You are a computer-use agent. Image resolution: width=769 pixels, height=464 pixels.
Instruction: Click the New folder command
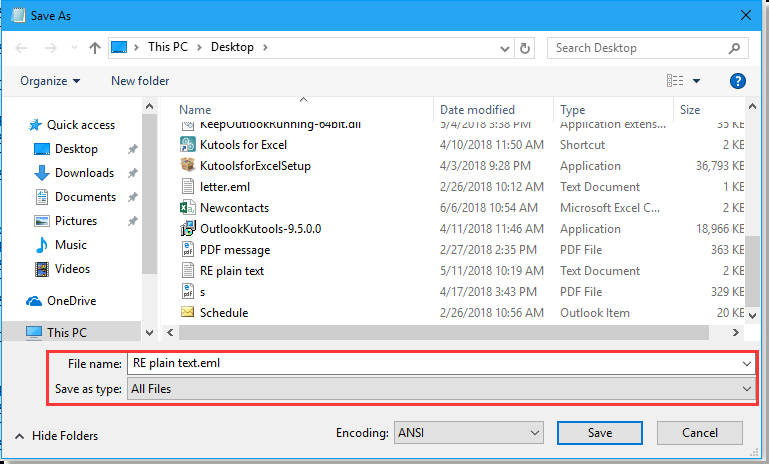tap(140, 81)
